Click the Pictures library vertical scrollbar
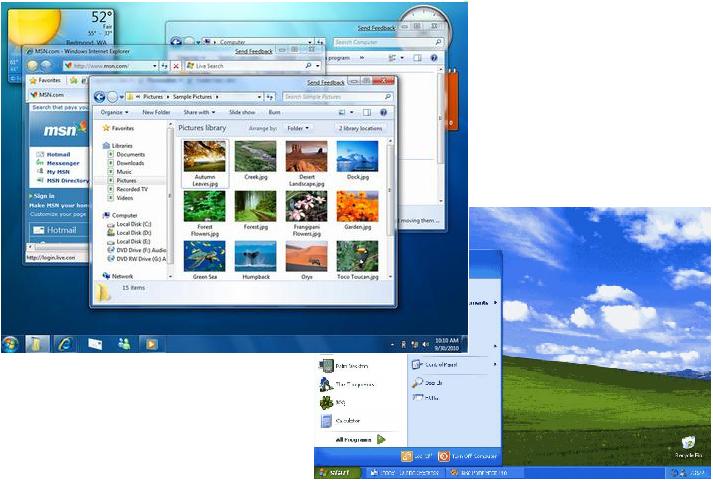The image size is (713, 481). pyautogui.click(x=390, y=209)
